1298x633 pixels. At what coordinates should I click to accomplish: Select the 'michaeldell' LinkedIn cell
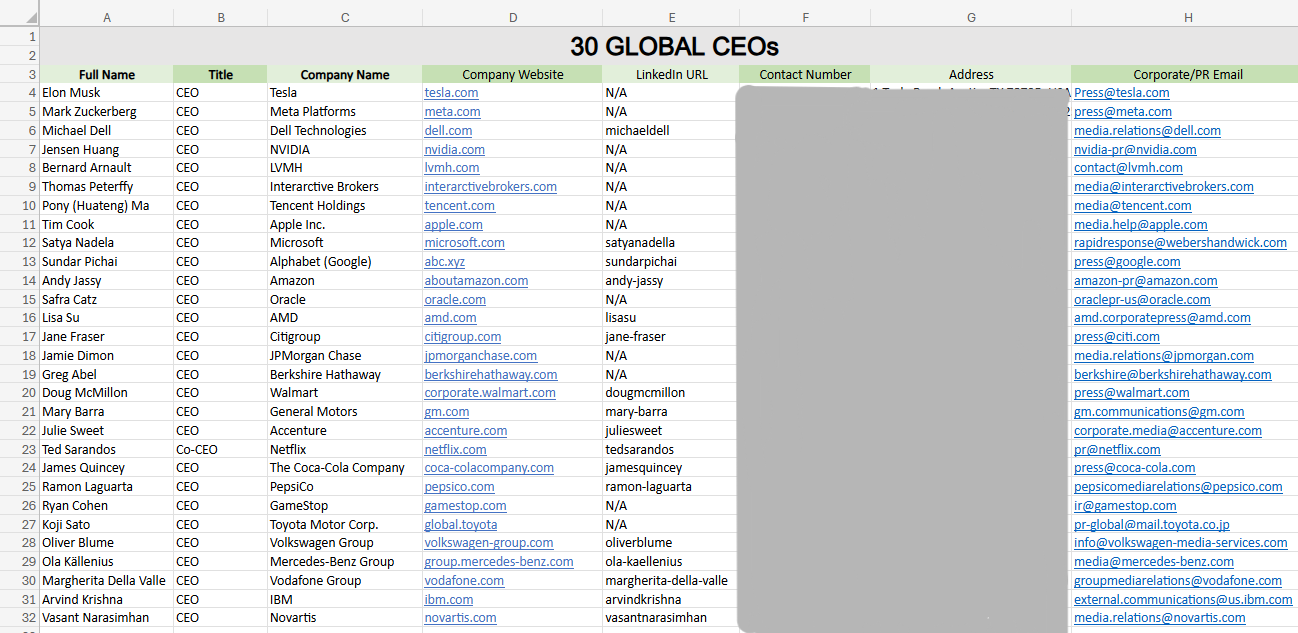(671, 130)
